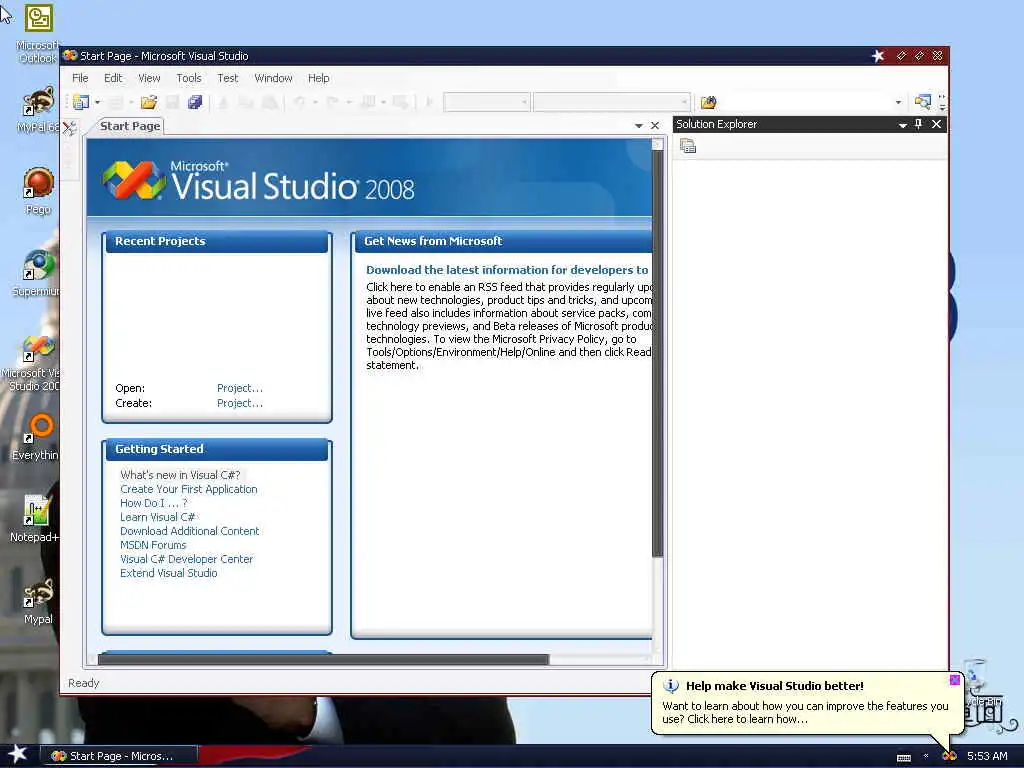This screenshot has height=768, width=1024.
Task: Click the star Start button on taskbar
Action: [17, 754]
